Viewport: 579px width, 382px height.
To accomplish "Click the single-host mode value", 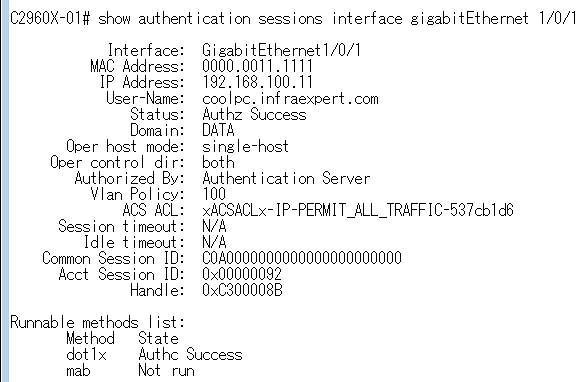I will click(x=245, y=146).
